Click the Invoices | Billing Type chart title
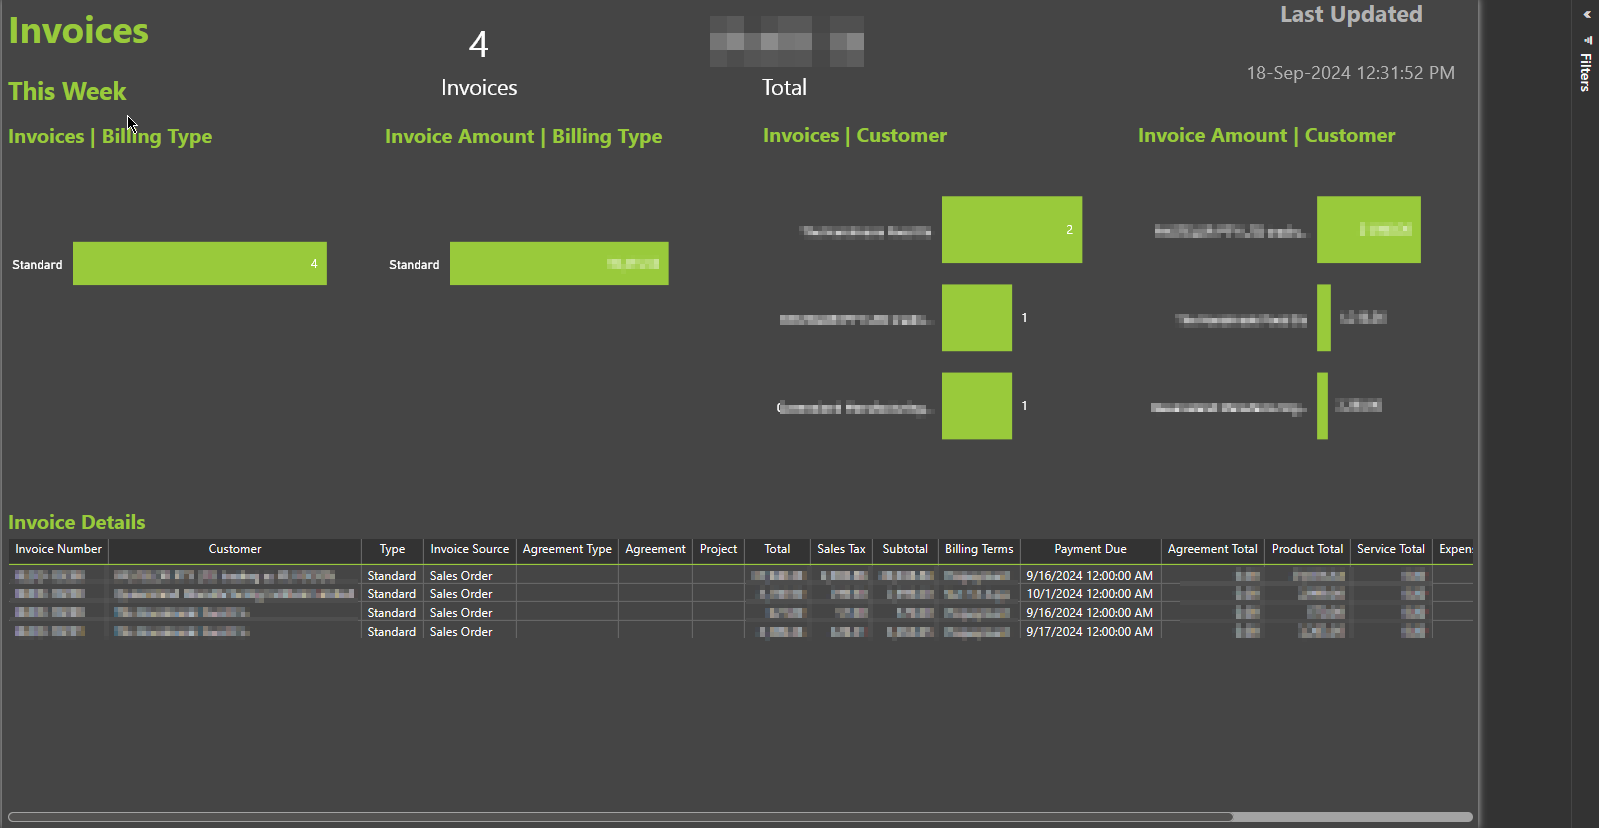Screen dimensions: 1599x828 coord(110,137)
